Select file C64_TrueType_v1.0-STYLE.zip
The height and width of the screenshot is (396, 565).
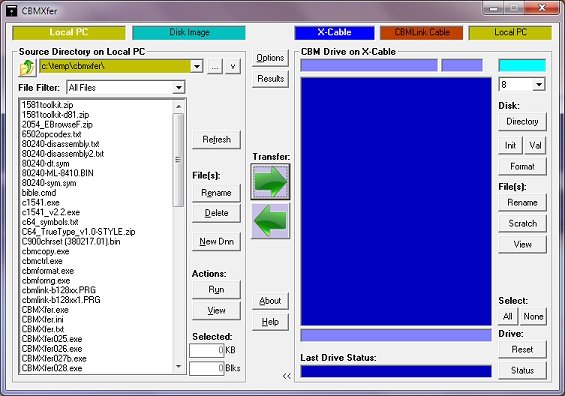(79, 232)
